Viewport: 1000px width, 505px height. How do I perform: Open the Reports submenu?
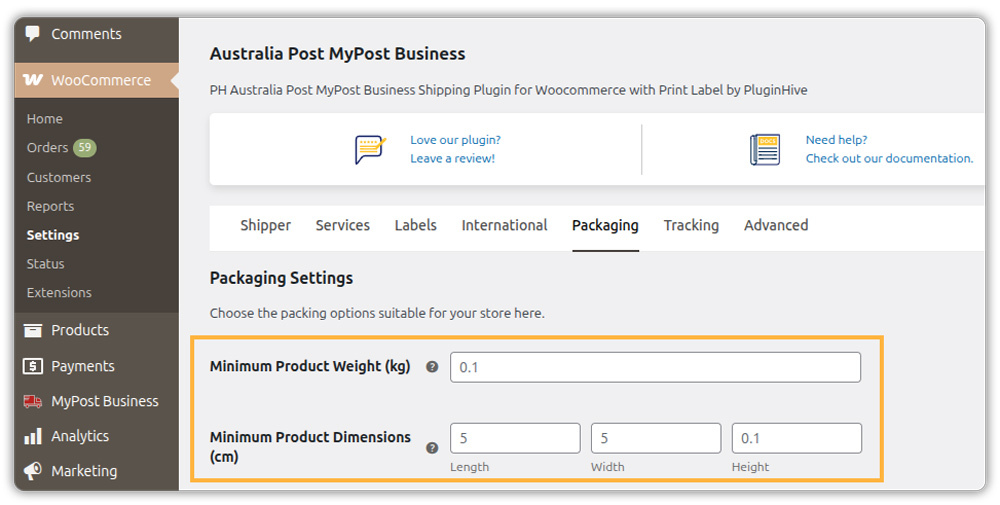(50, 206)
